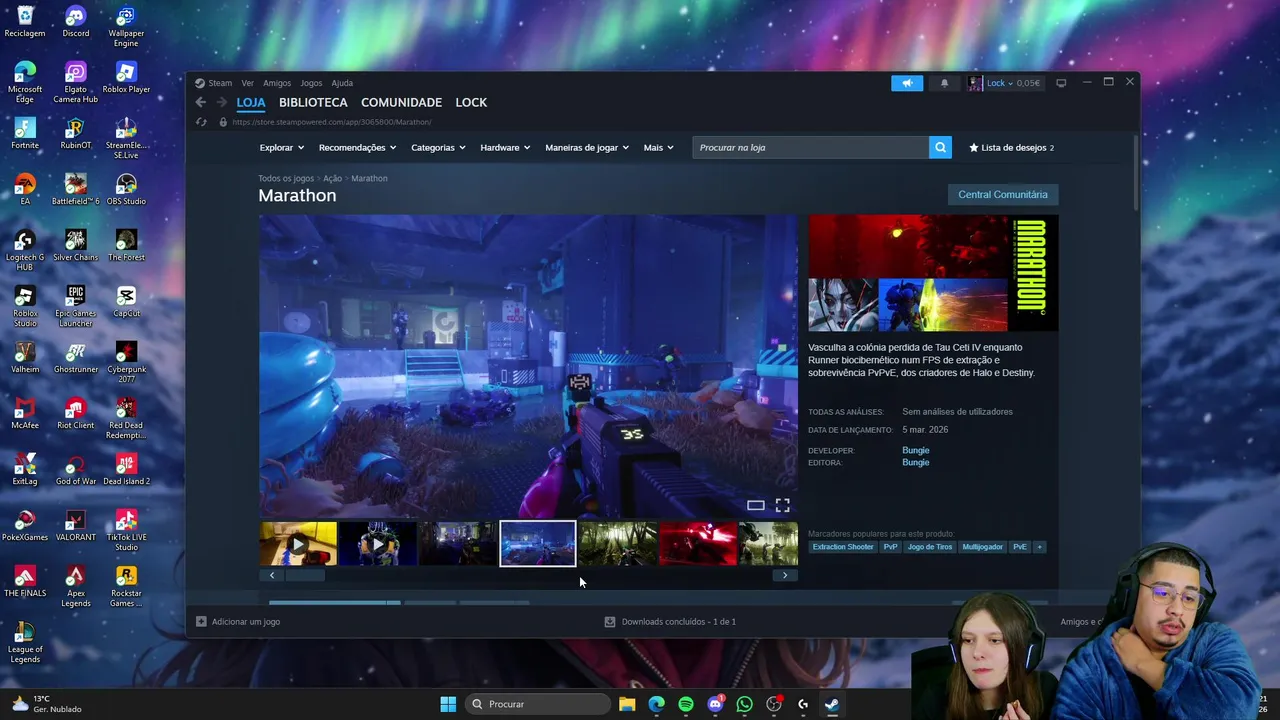The image size is (1280, 720).
Task: Click the Procurar na loja search field
Action: click(811, 147)
